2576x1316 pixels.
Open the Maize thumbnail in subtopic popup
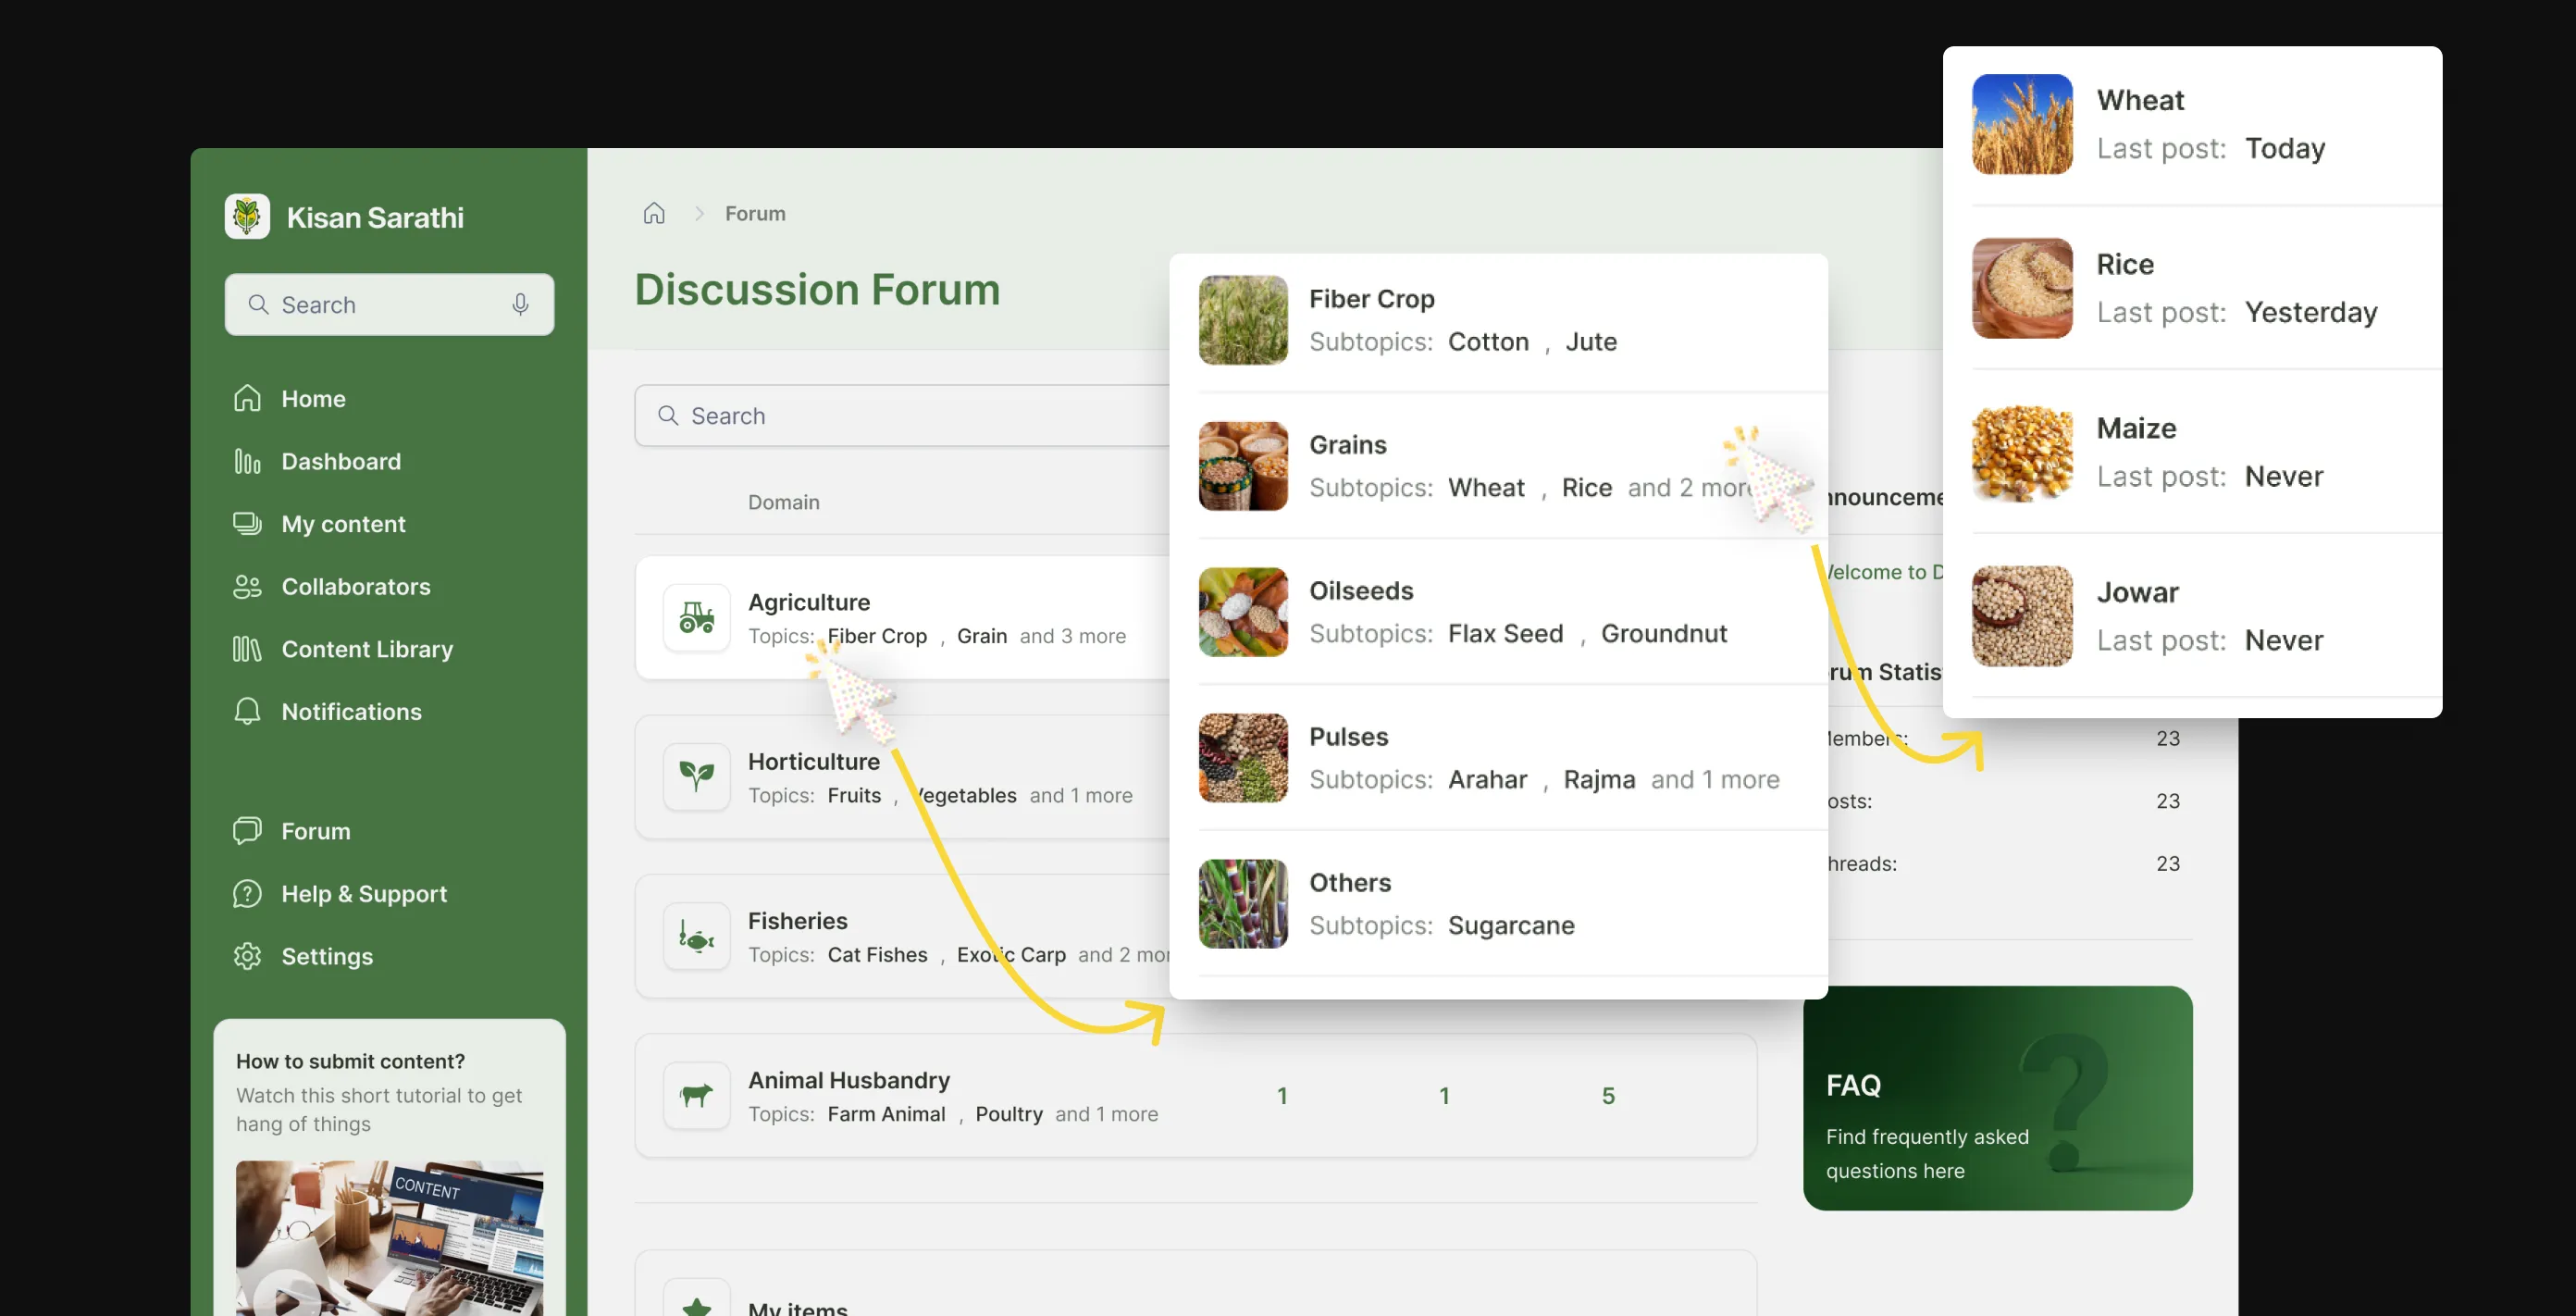coord(2022,452)
